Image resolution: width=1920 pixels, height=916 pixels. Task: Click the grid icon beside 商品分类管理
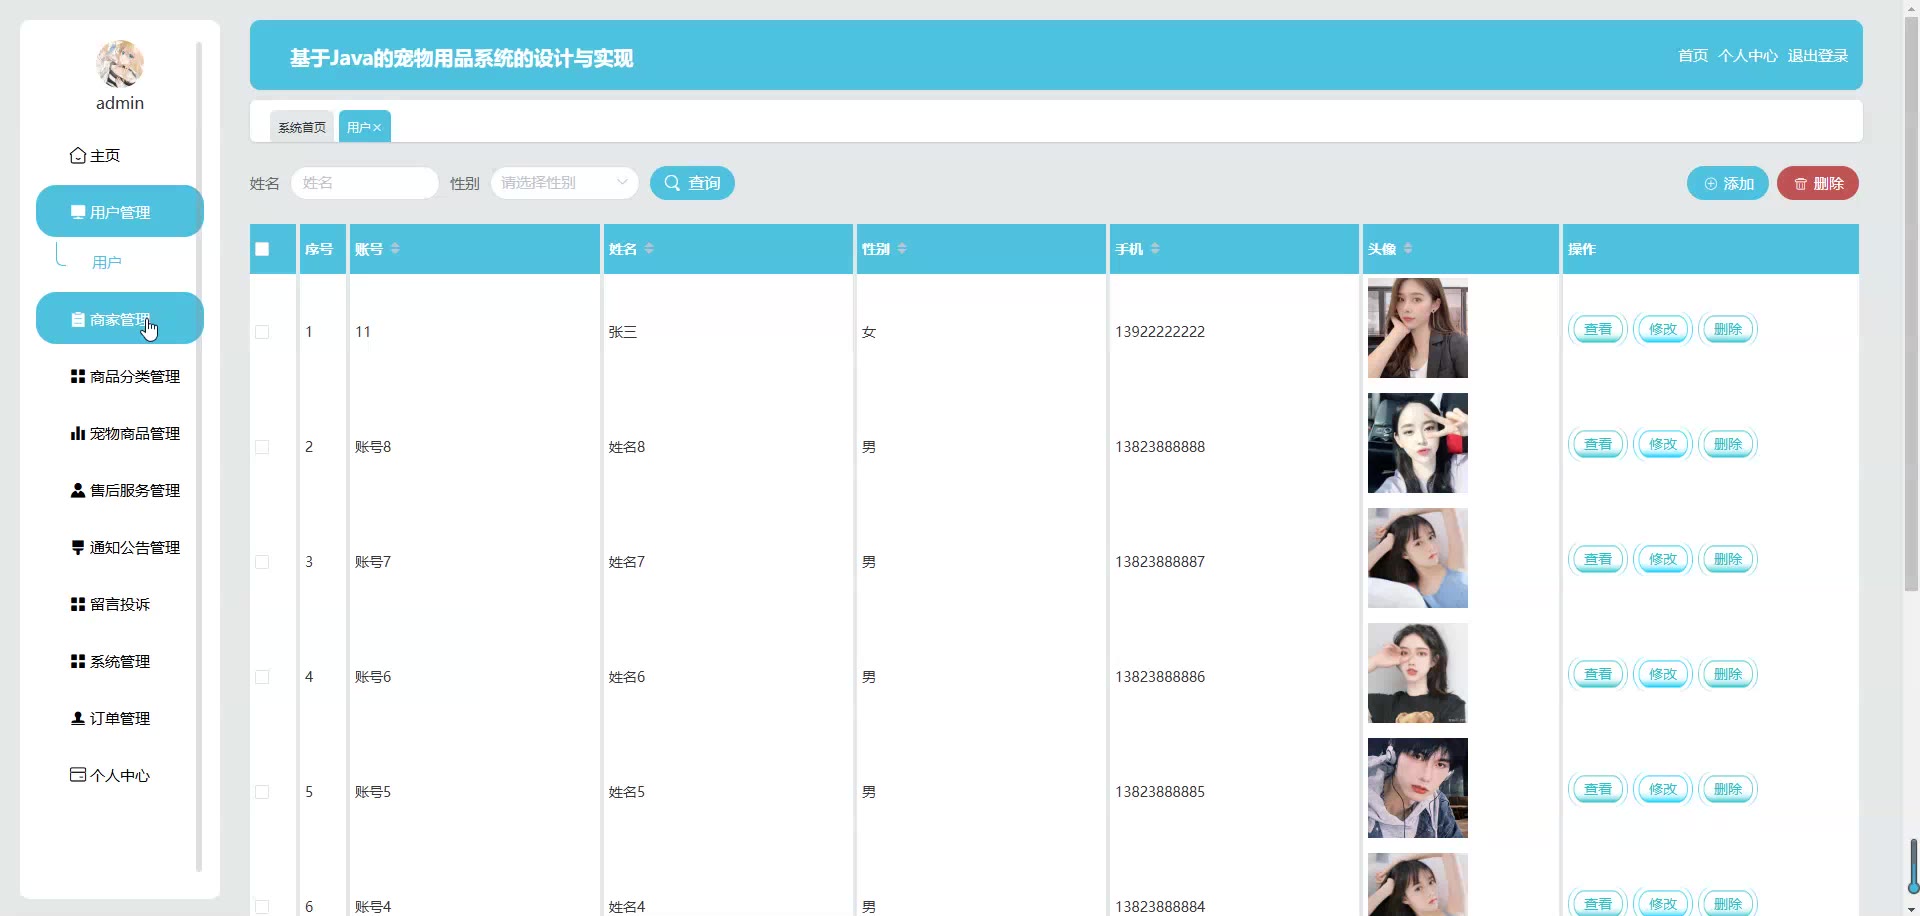(x=77, y=376)
